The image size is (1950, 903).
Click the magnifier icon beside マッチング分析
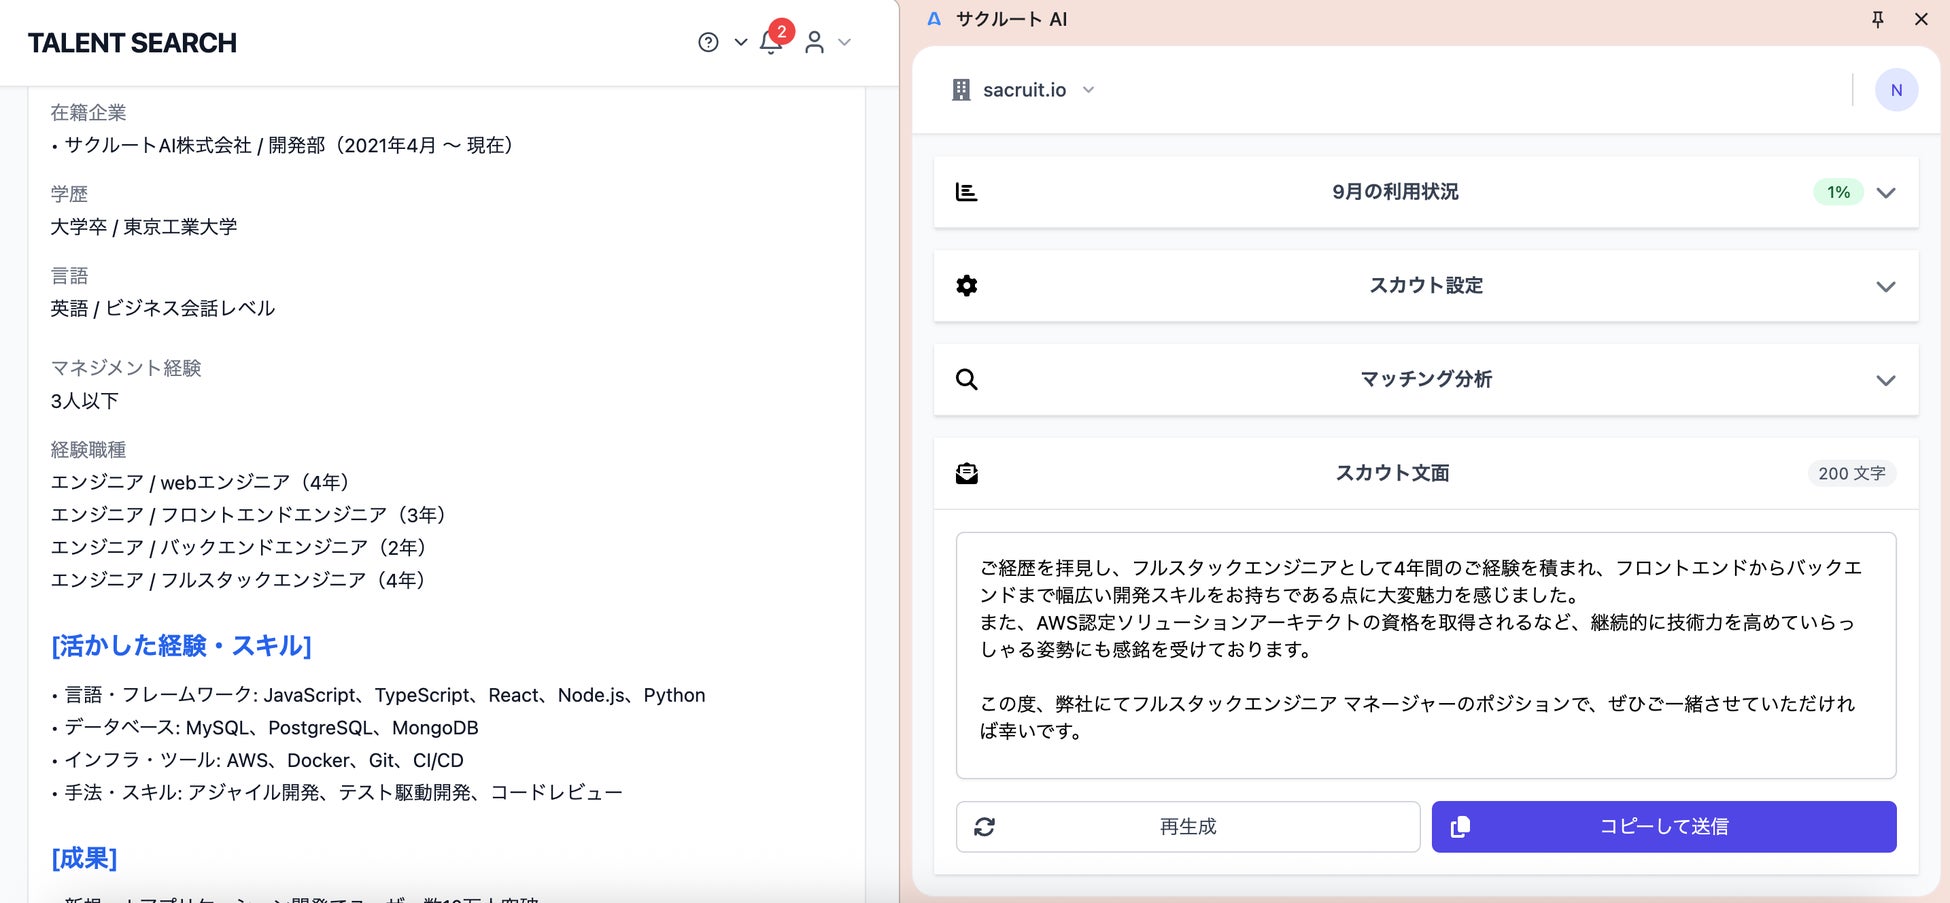tap(966, 380)
